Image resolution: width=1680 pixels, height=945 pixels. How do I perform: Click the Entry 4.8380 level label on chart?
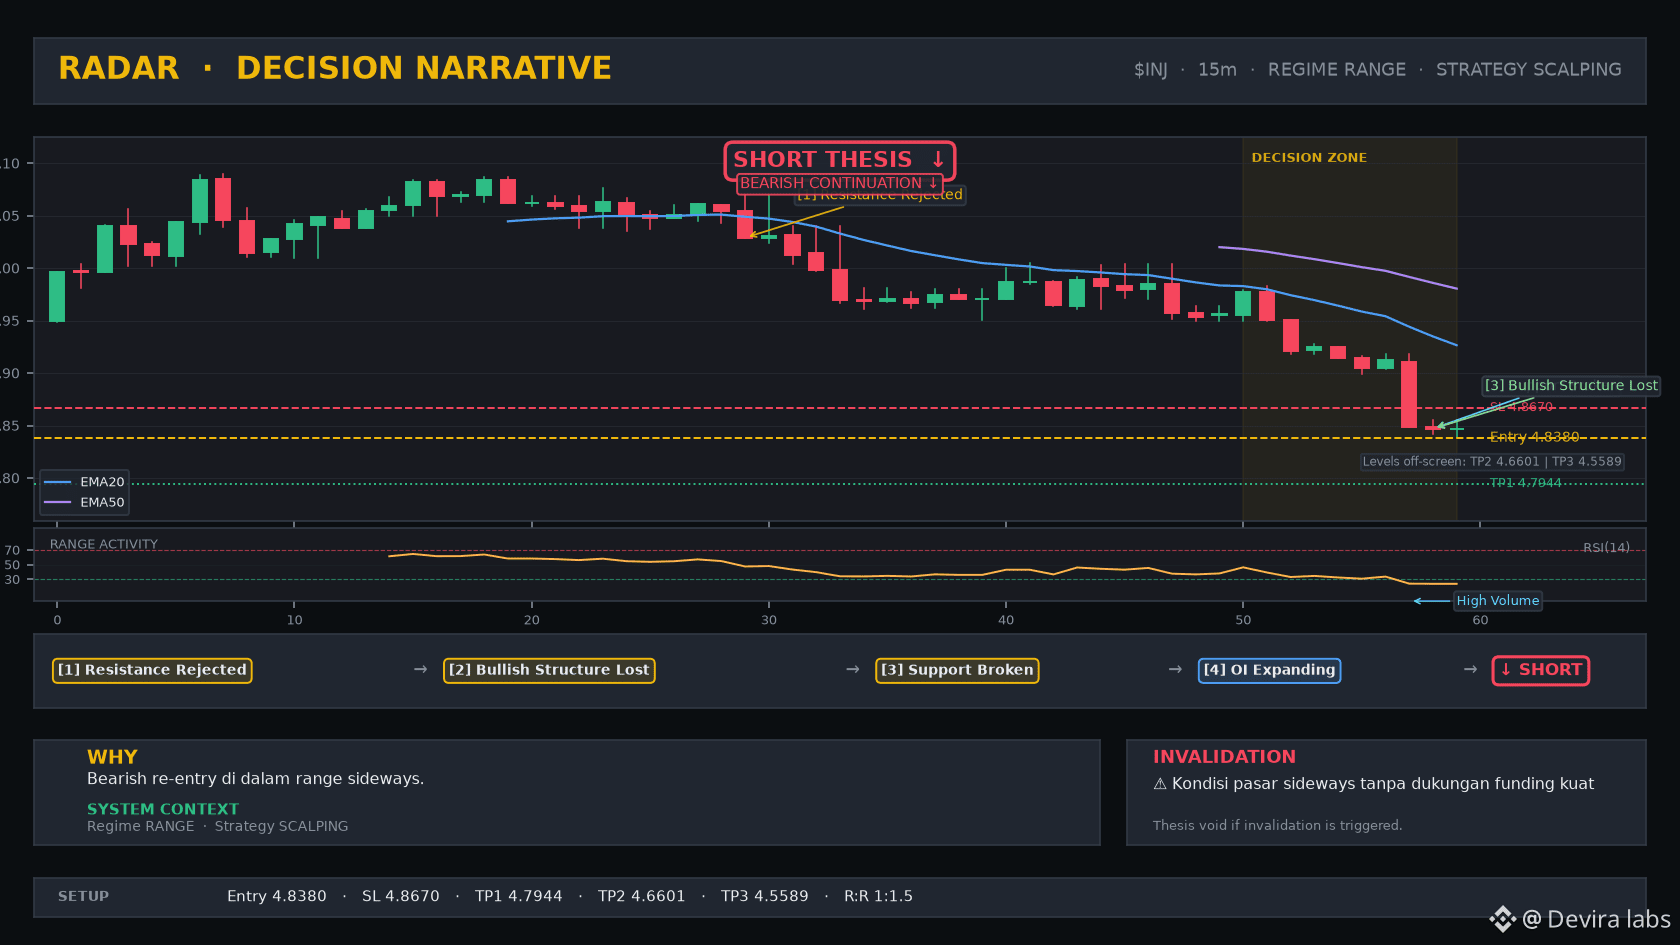coord(1534,437)
